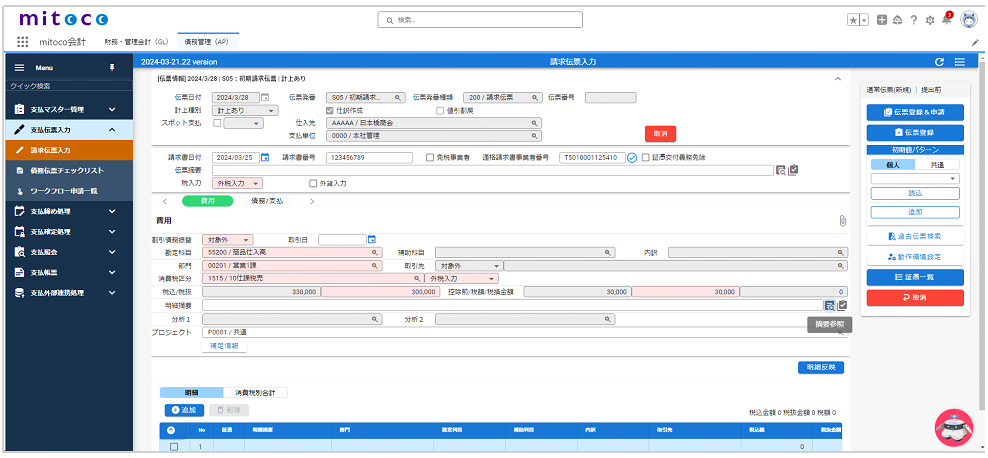This screenshot has height=458, width=988.
Task: Click the 証憑一覧 button
Action: click(915, 277)
